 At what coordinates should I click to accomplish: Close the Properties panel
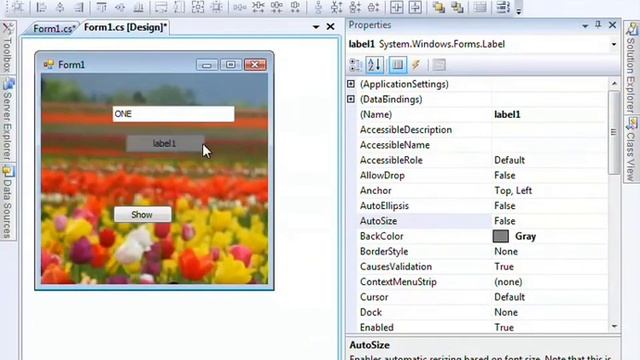pos(612,25)
